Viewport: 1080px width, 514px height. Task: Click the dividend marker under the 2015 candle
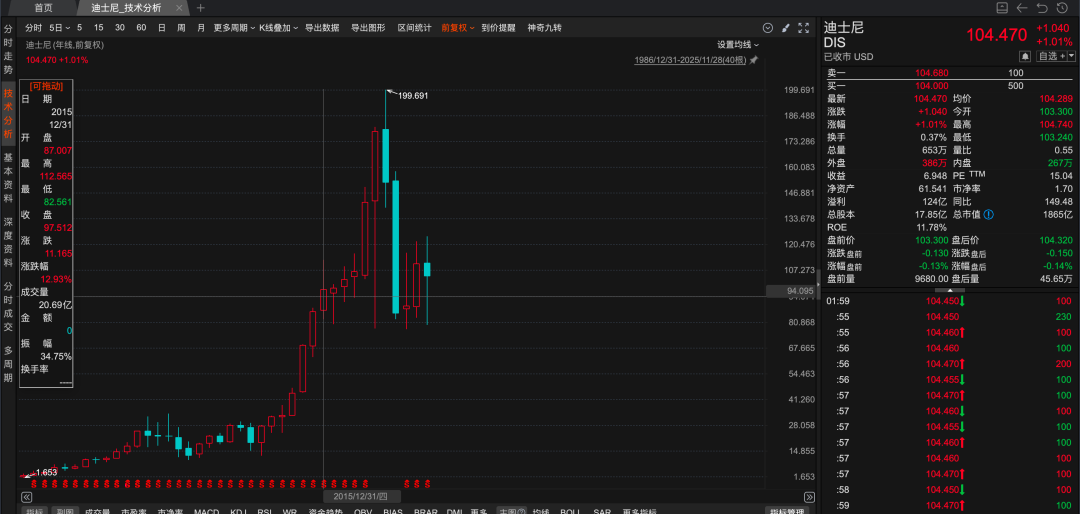323,482
